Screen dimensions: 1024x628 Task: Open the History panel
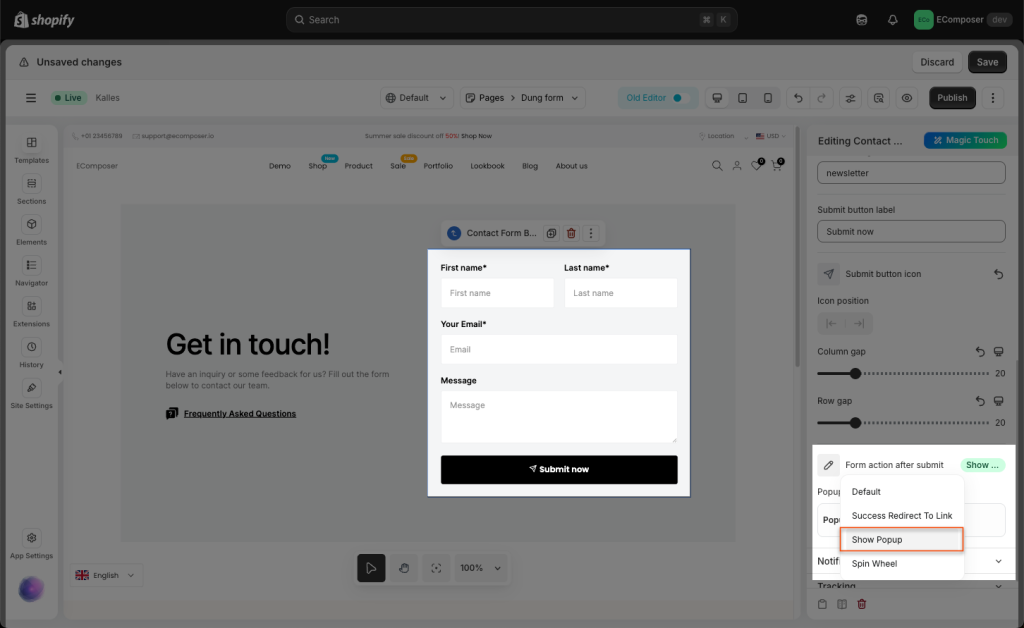click(31, 353)
